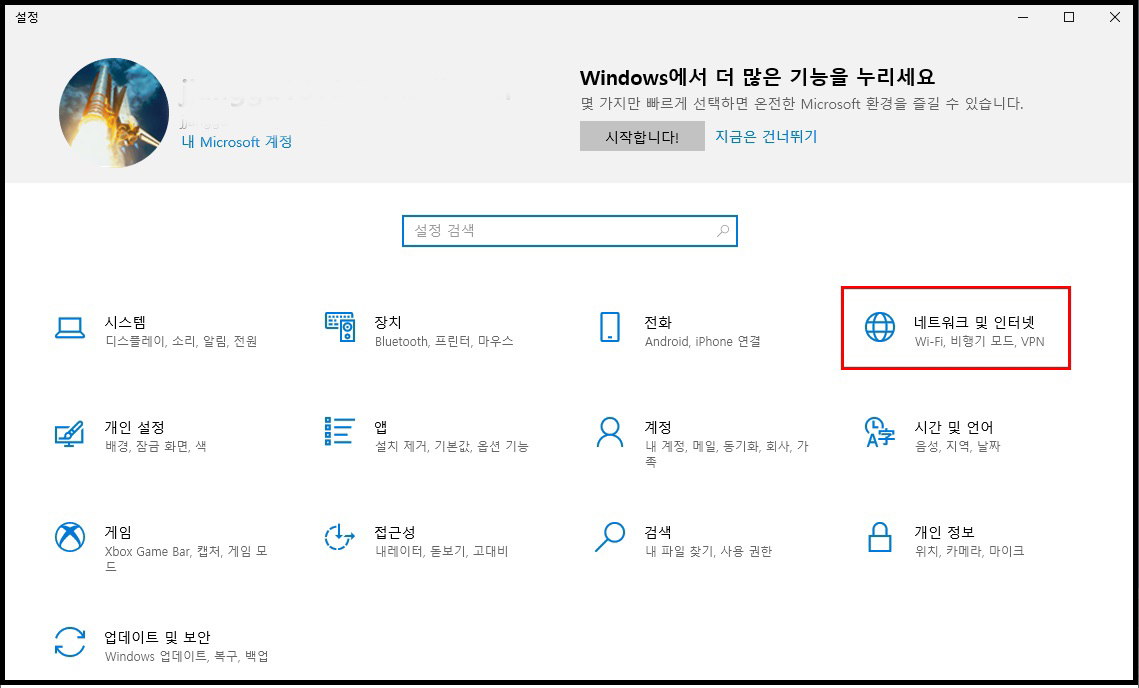Click the 장치 keyboard and speaker icon
This screenshot has width=1139, height=688.
click(339, 327)
